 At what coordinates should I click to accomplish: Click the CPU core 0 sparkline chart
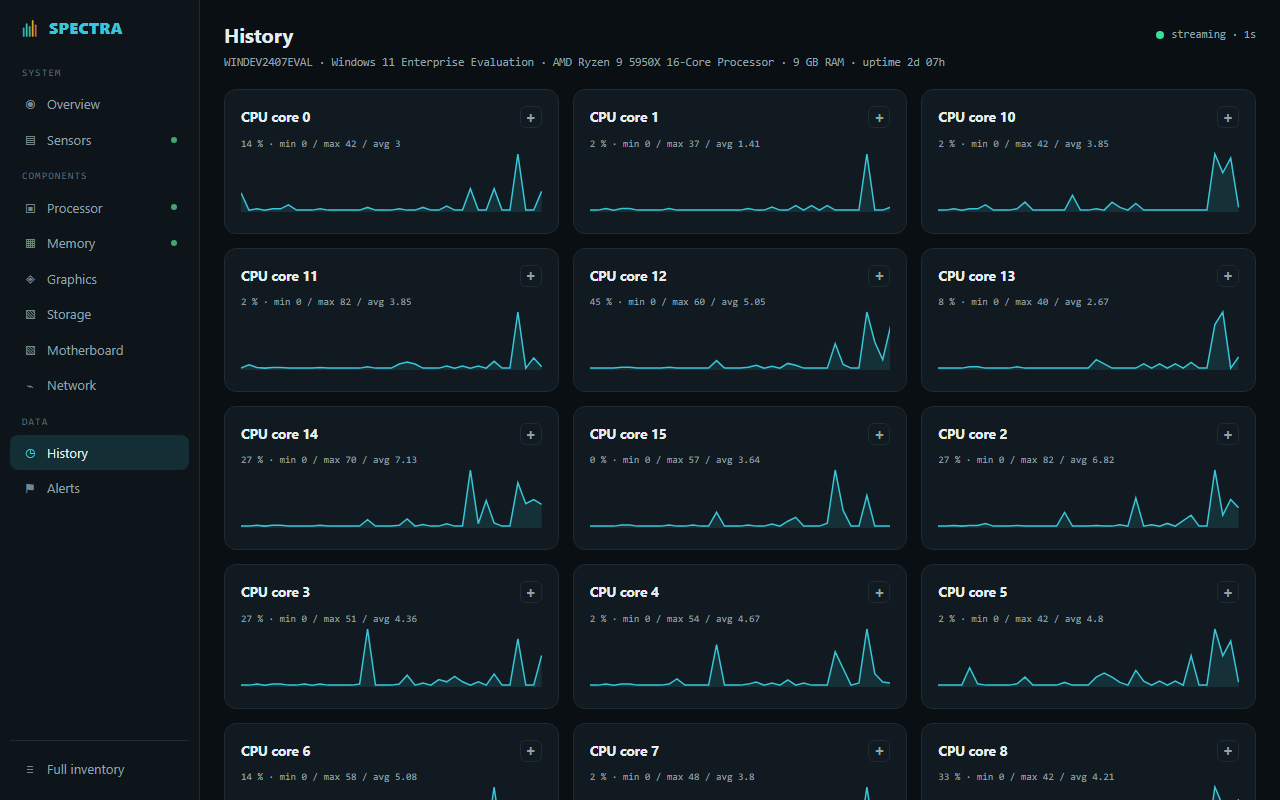[x=391, y=182]
